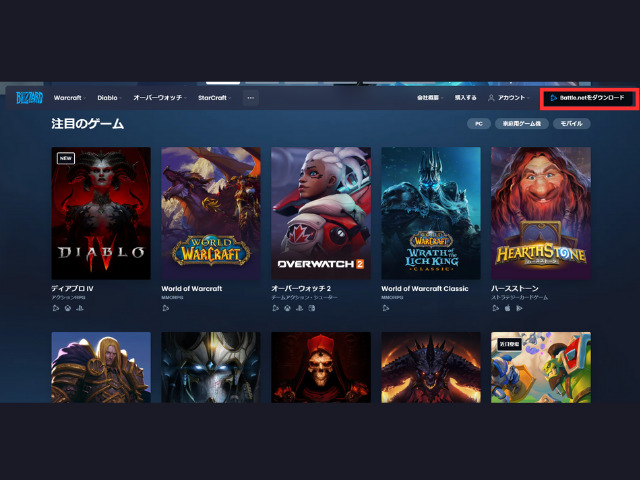Click Battle.netをダウンロード button
Screen dimensions: 640x480
(589, 98)
